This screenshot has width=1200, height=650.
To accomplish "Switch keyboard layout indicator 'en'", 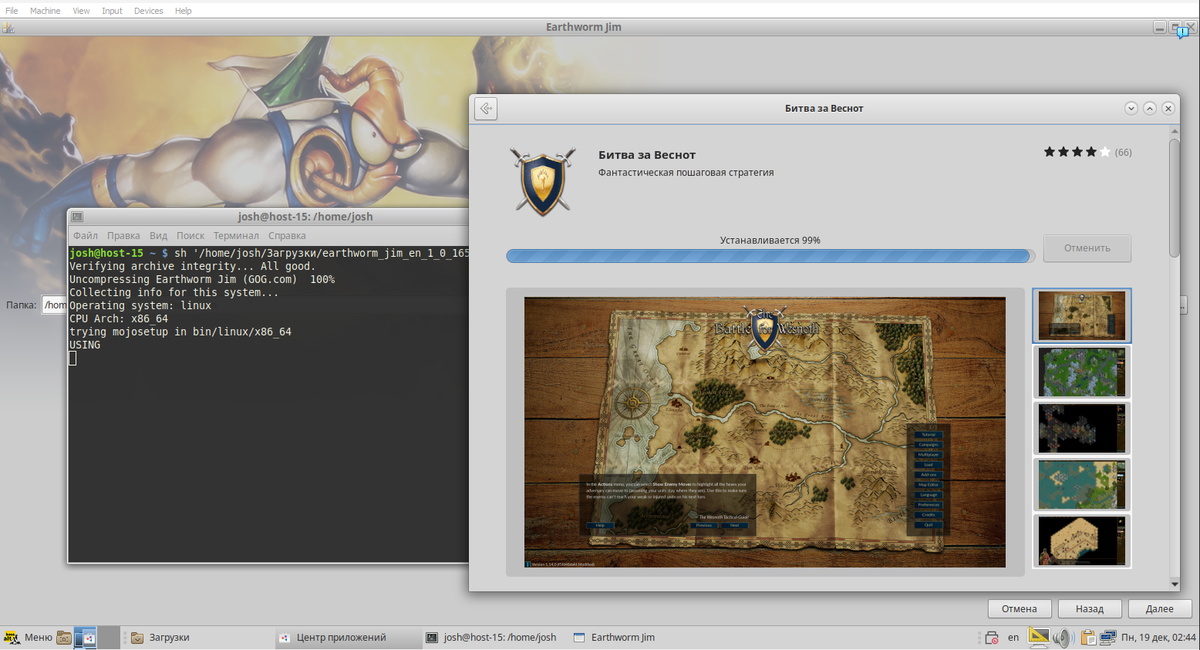I will (1013, 637).
